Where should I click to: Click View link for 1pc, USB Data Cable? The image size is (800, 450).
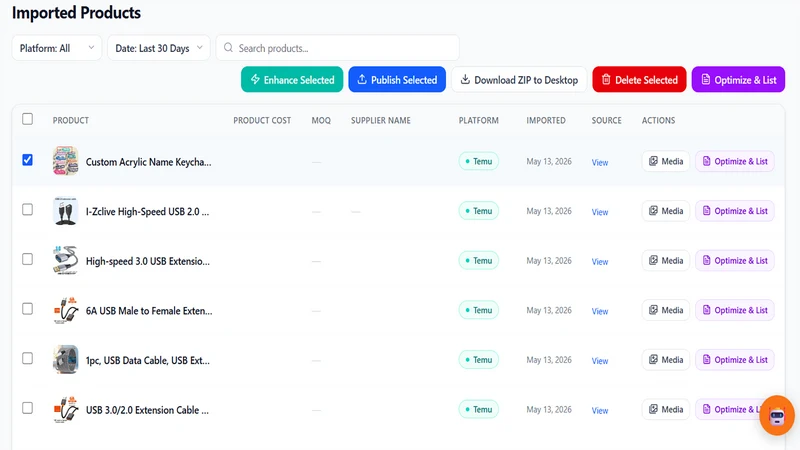click(x=600, y=361)
